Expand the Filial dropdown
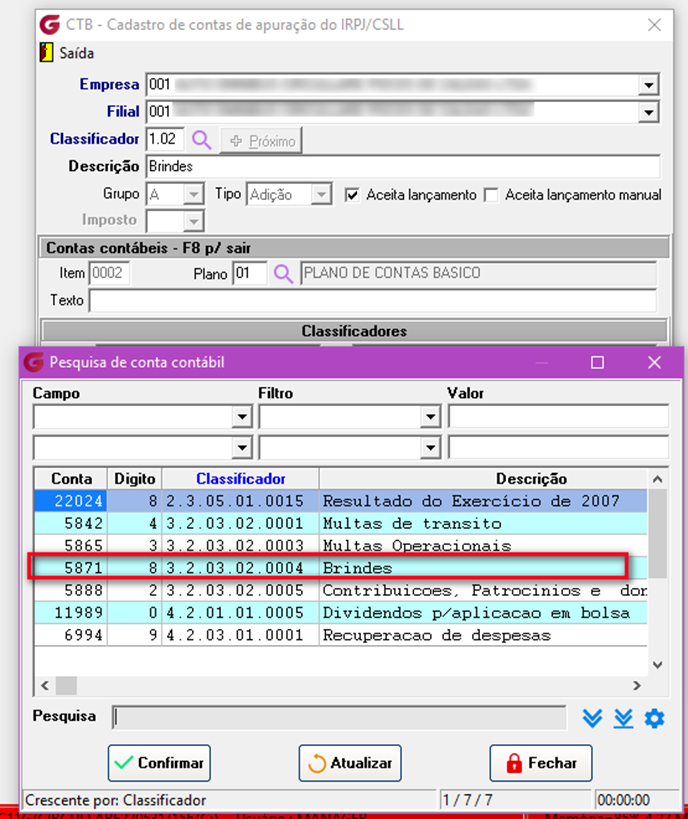This screenshot has height=819, width=688. point(648,112)
